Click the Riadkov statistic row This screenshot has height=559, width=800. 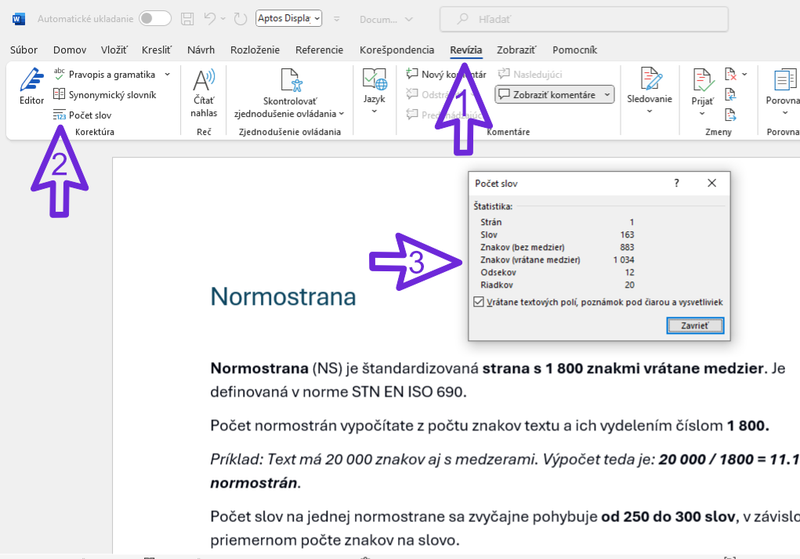point(557,285)
